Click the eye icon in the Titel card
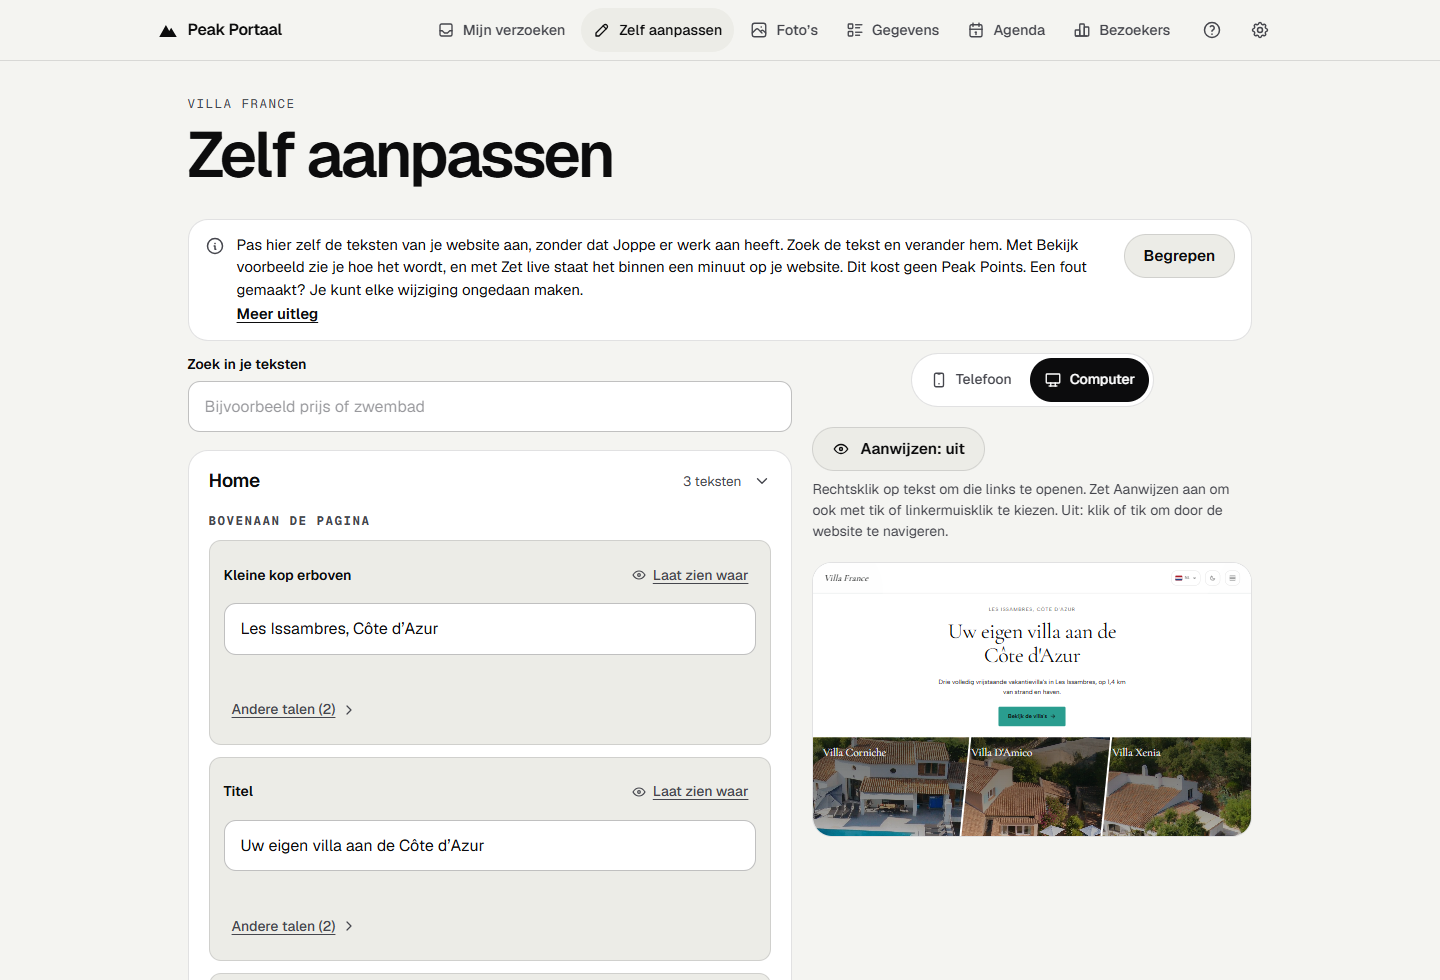This screenshot has height=980, width=1440. 639,792
